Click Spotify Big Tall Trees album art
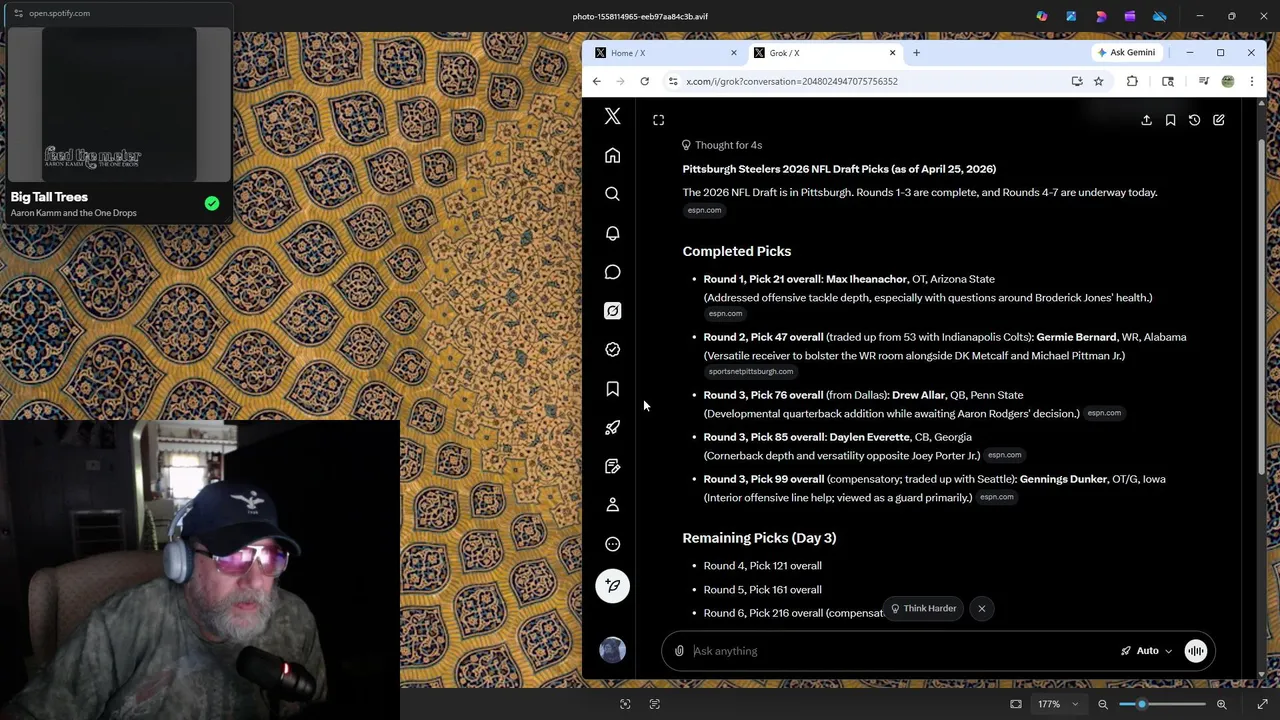Screen dimensions: 1280x720 118,104
